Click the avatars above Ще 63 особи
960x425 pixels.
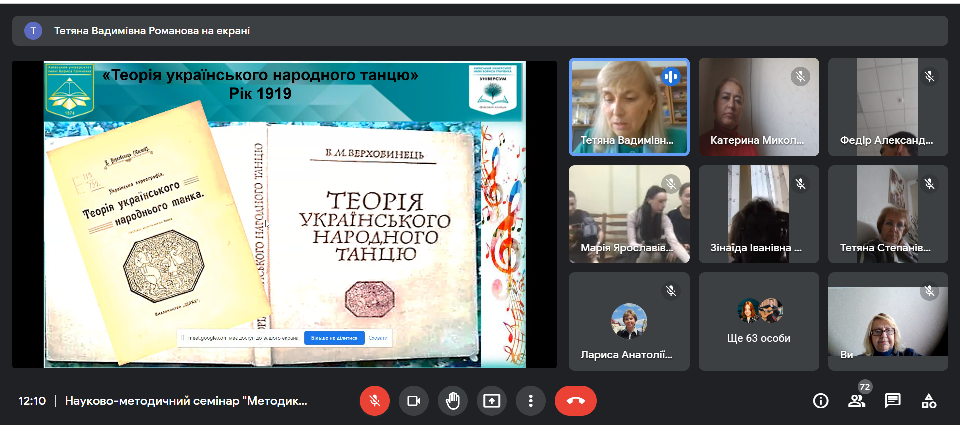pos(760,310)
